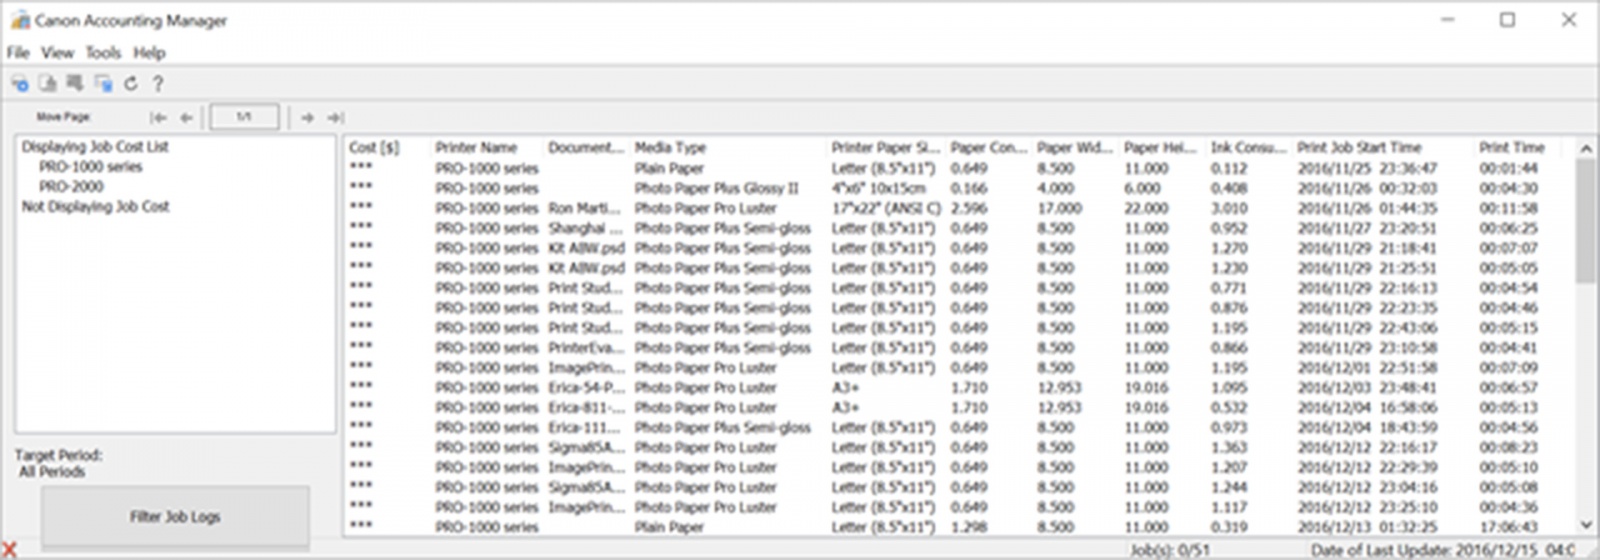This screenshot has width=1600, height=560.
Task: Click the Date of Last Update status text
Action: 1443,550
